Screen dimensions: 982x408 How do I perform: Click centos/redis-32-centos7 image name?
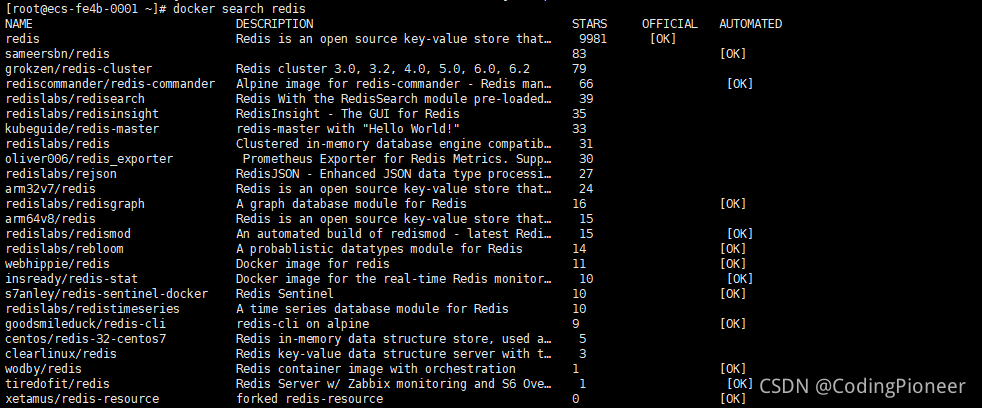85,339
